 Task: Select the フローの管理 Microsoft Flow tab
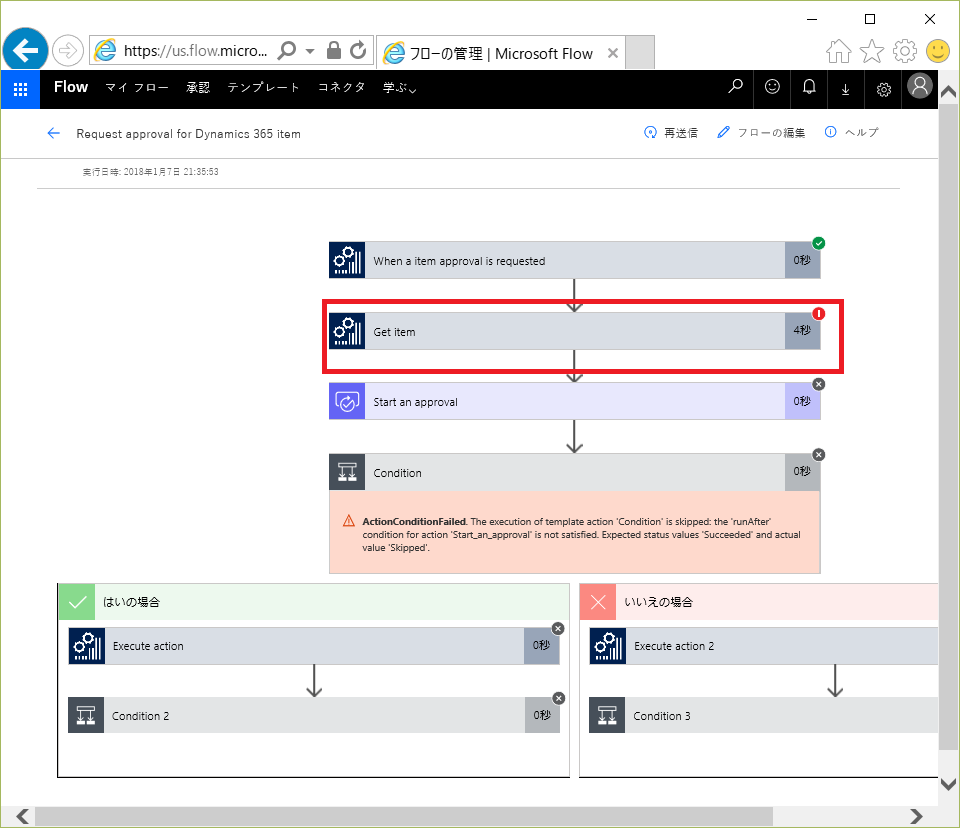click(x=499, y=53)
